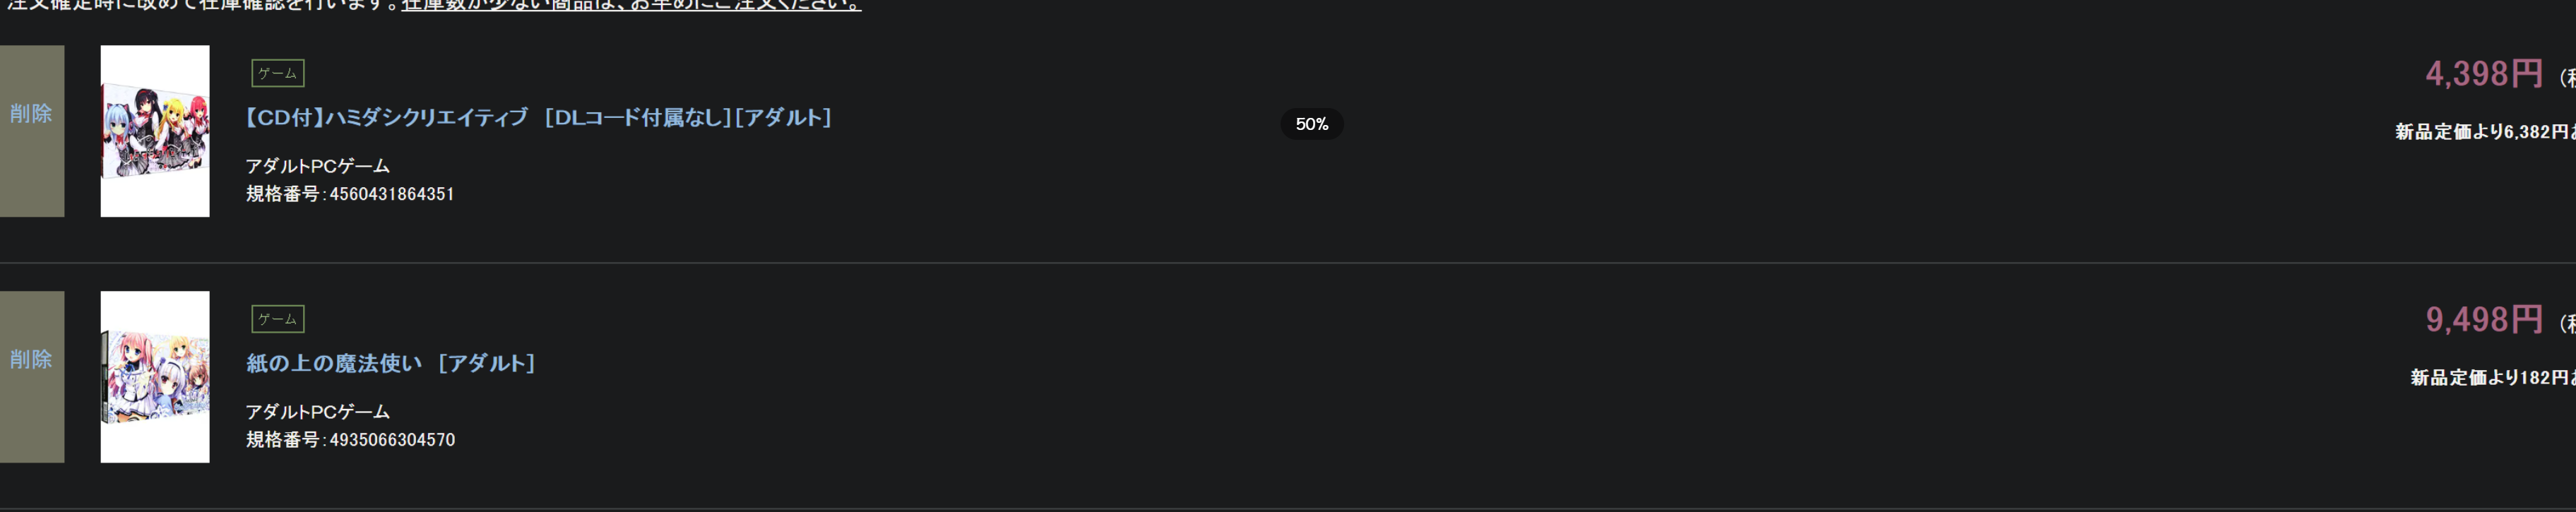Open the ハミダシクリエイティブ cover thumbnail
This screenshot has height=512, width=2576.
click(x=155, y=130)
